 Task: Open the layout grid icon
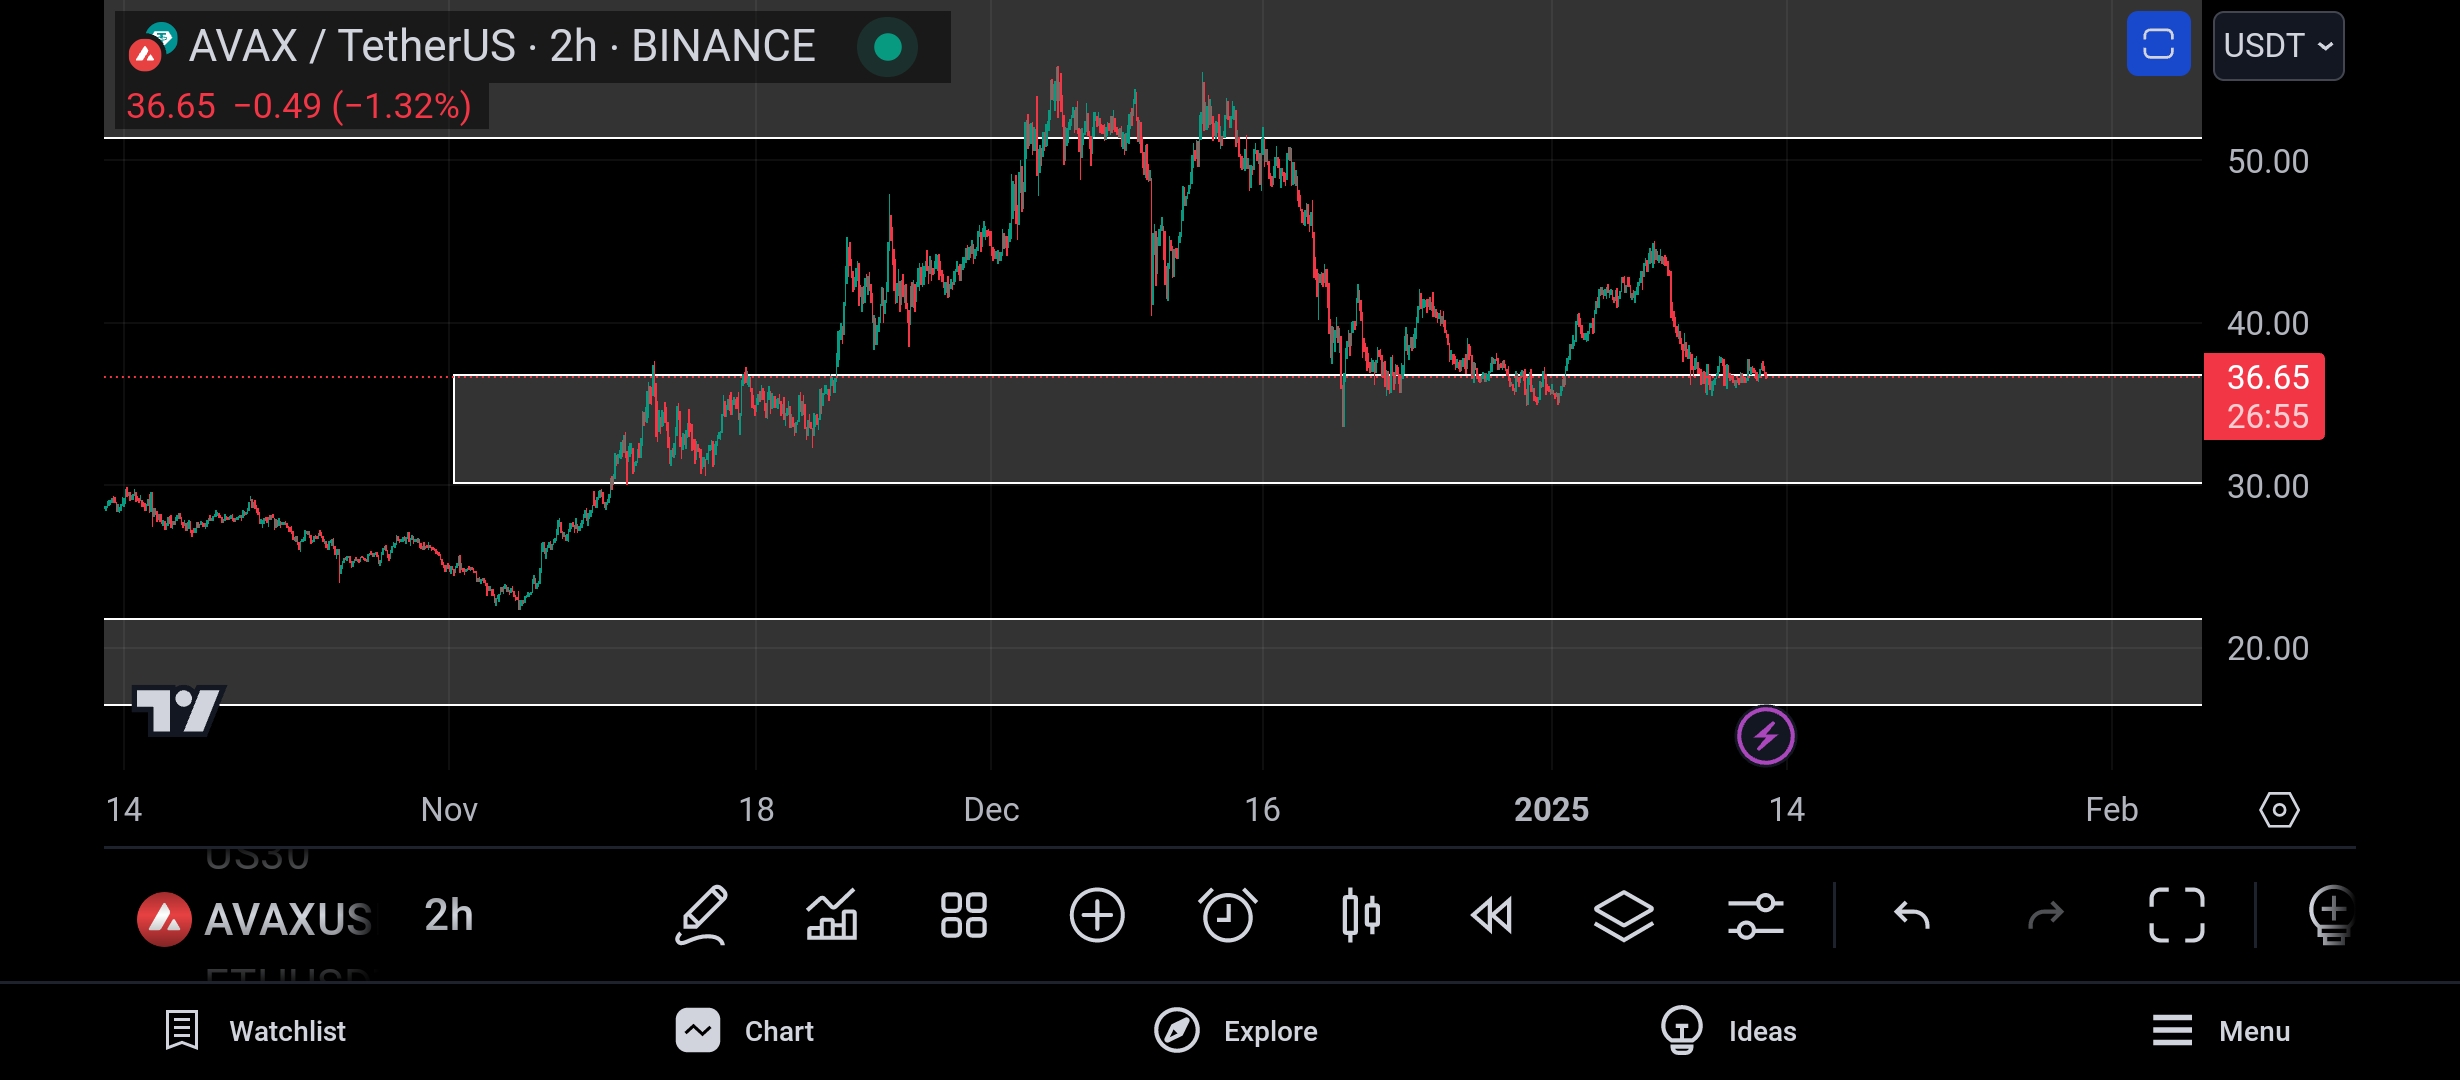pyautogui.click(x=964, y=915)
